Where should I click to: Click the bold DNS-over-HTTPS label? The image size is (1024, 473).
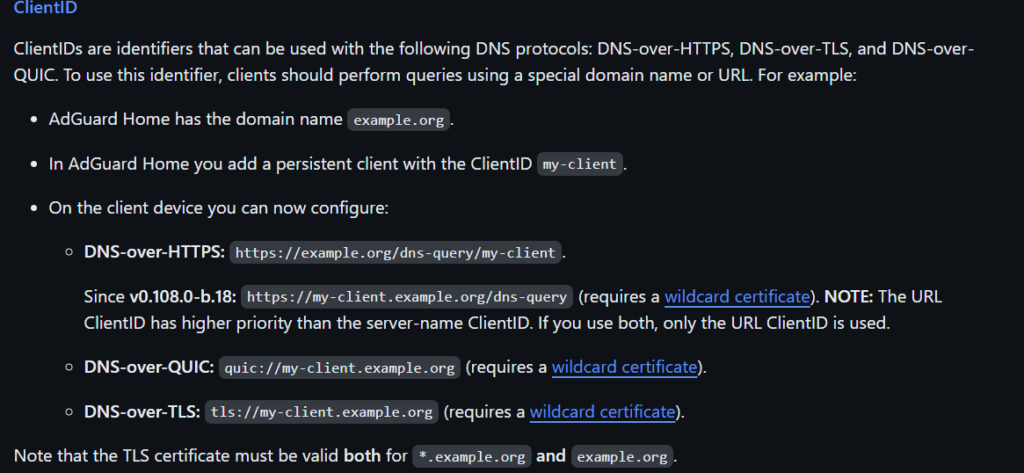(x=155, y=252)
